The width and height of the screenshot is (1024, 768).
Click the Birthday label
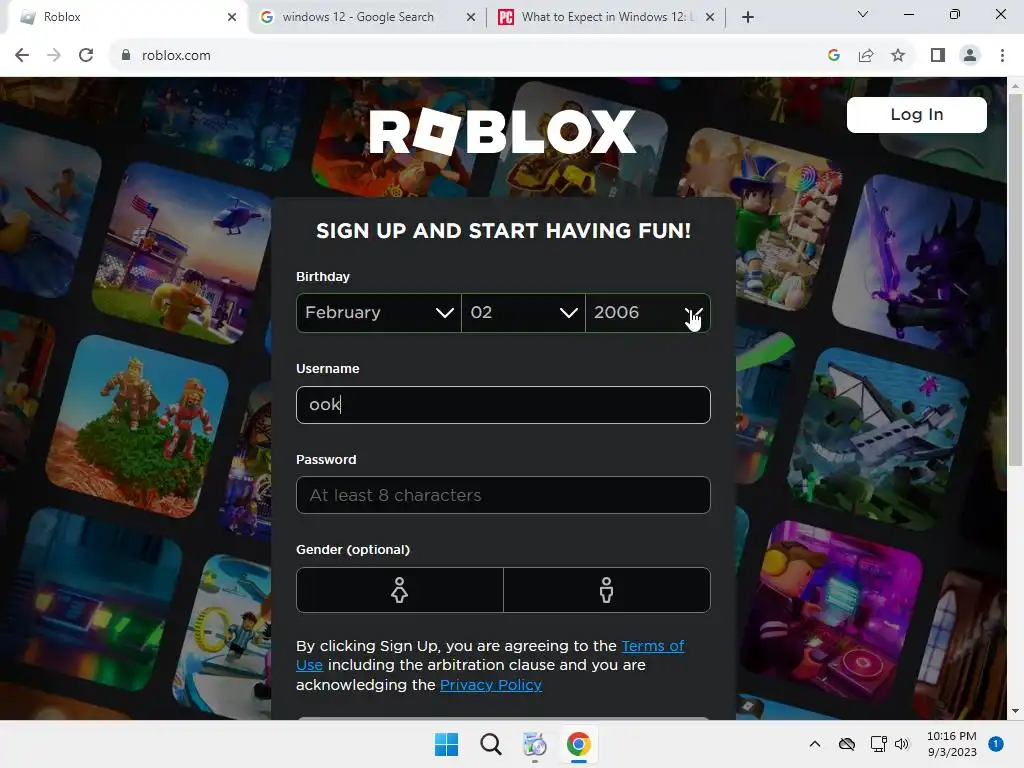tap(323, 277)
